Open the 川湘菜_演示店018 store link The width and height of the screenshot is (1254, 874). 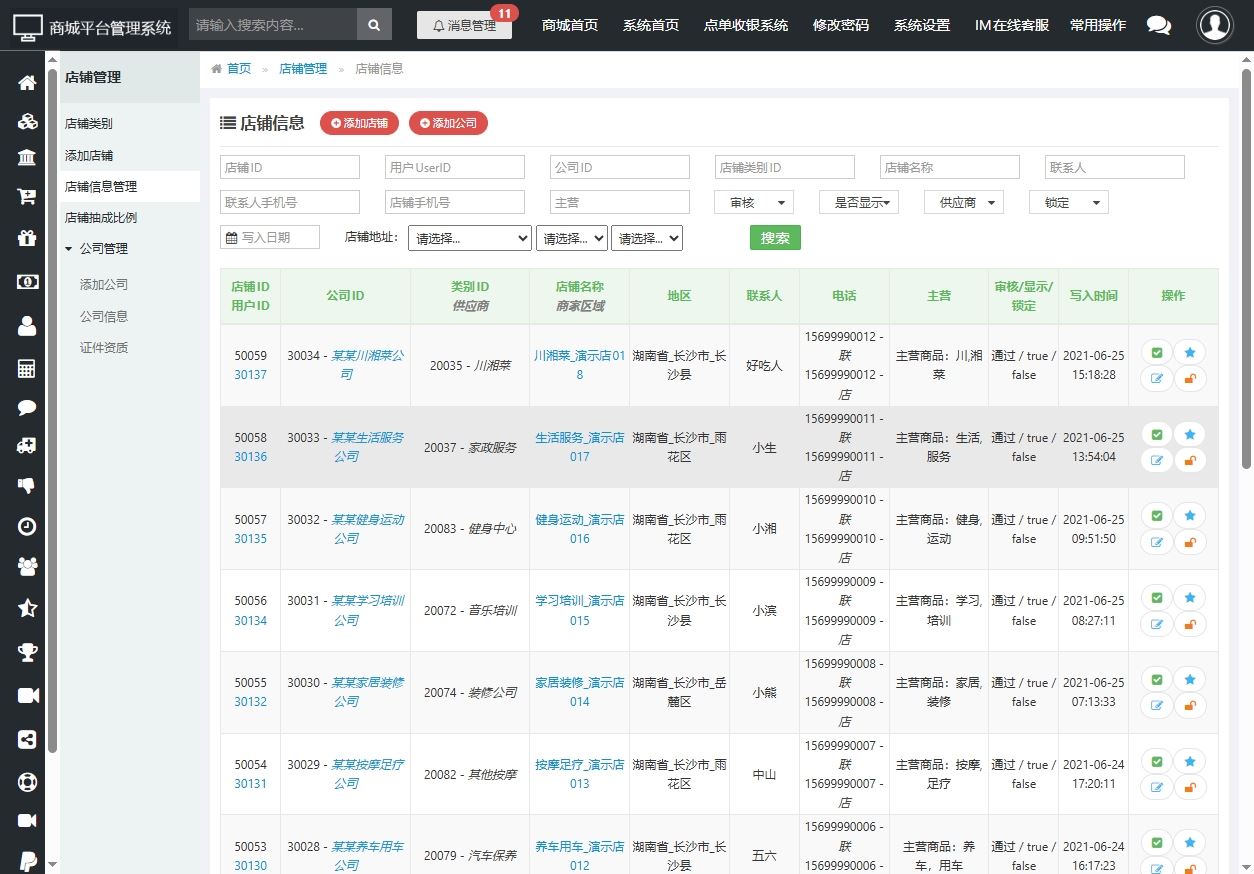(x=580, y=365)
